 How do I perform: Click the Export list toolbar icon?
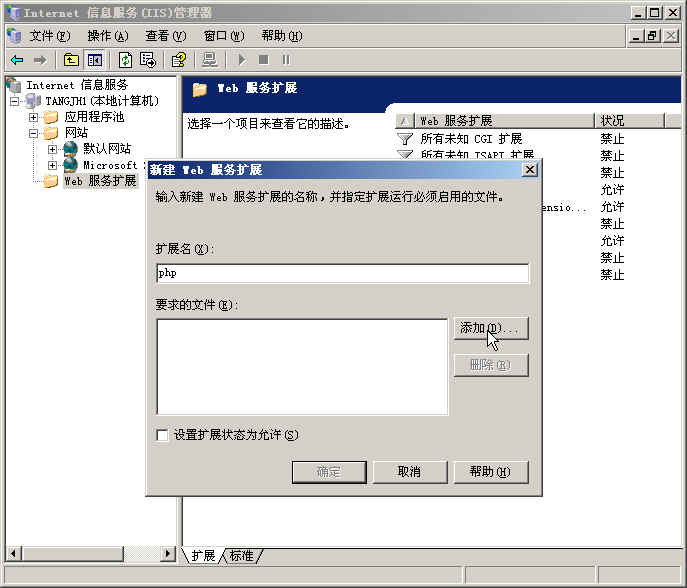[x=148, y=60]
